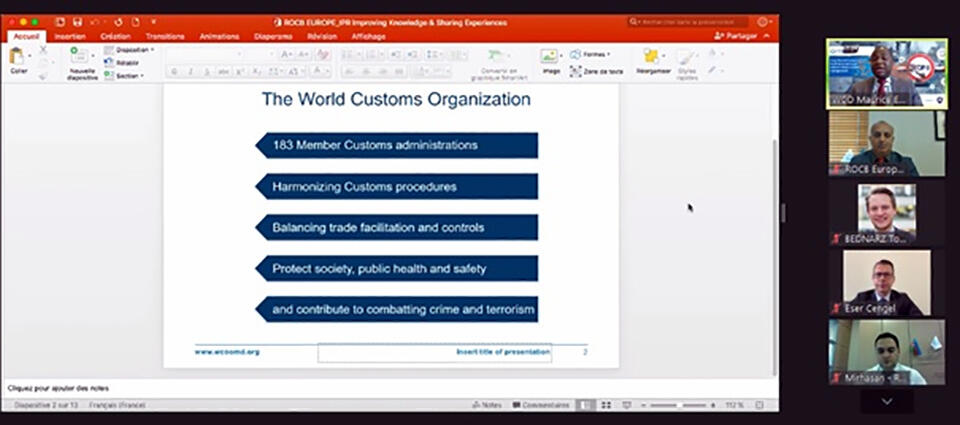Open the Disposition layout dropdown

coord(129,50)
